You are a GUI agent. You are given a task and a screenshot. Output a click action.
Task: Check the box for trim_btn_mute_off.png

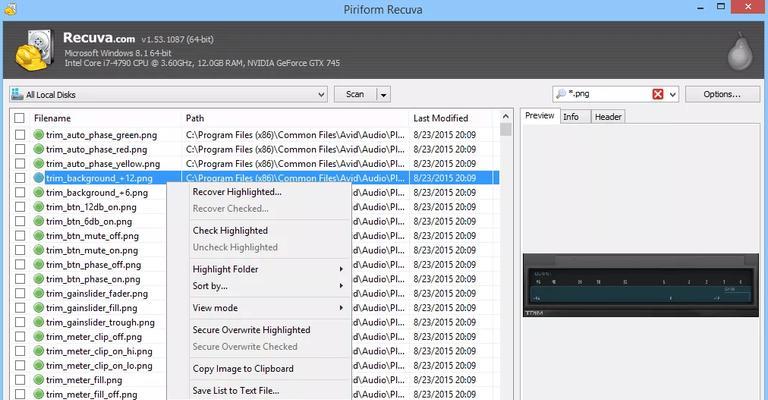click(x=20, y=236)
